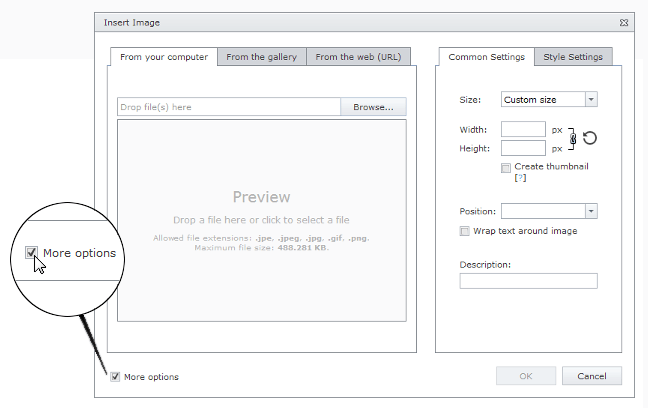Click the constrain proportions chain icon
This screenshot has height=408, width=648.
coord(573,138)
